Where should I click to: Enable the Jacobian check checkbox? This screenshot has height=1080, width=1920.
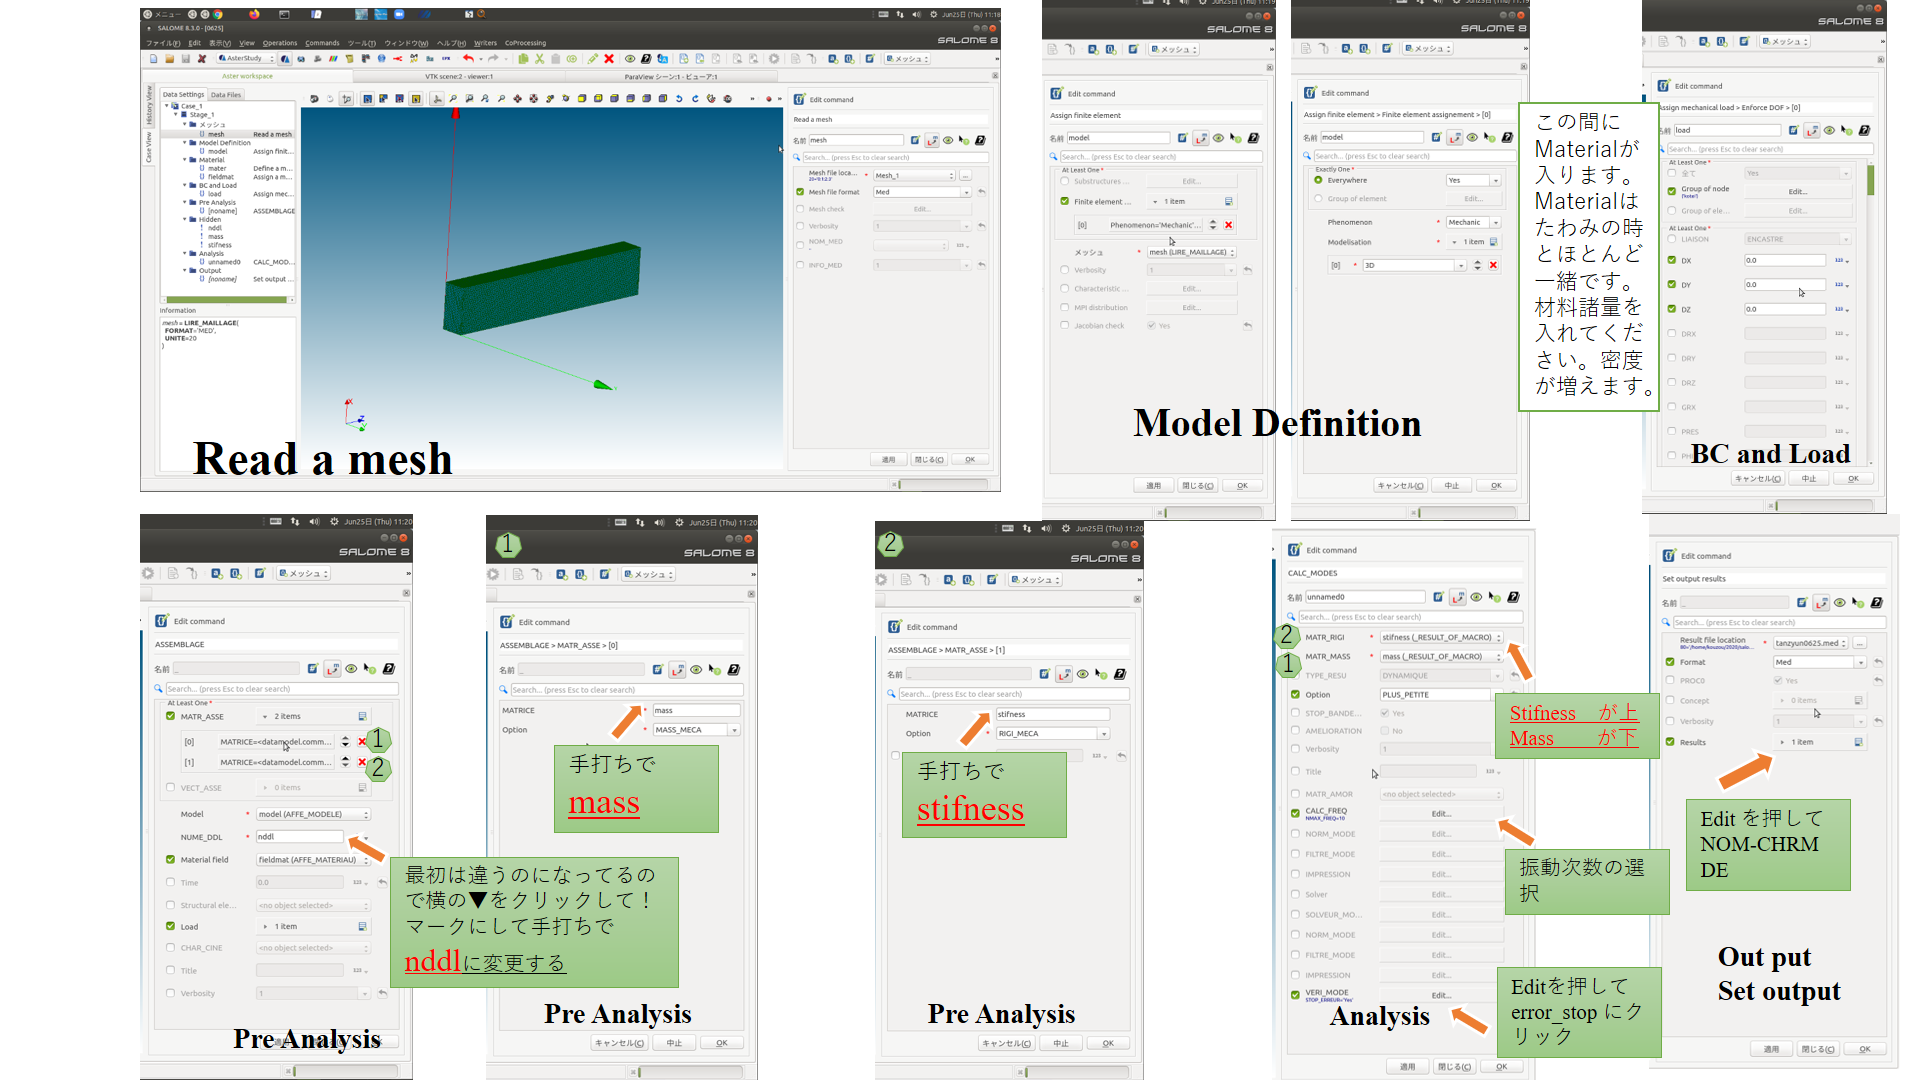pyautogui.click(x=1064, y=325)
